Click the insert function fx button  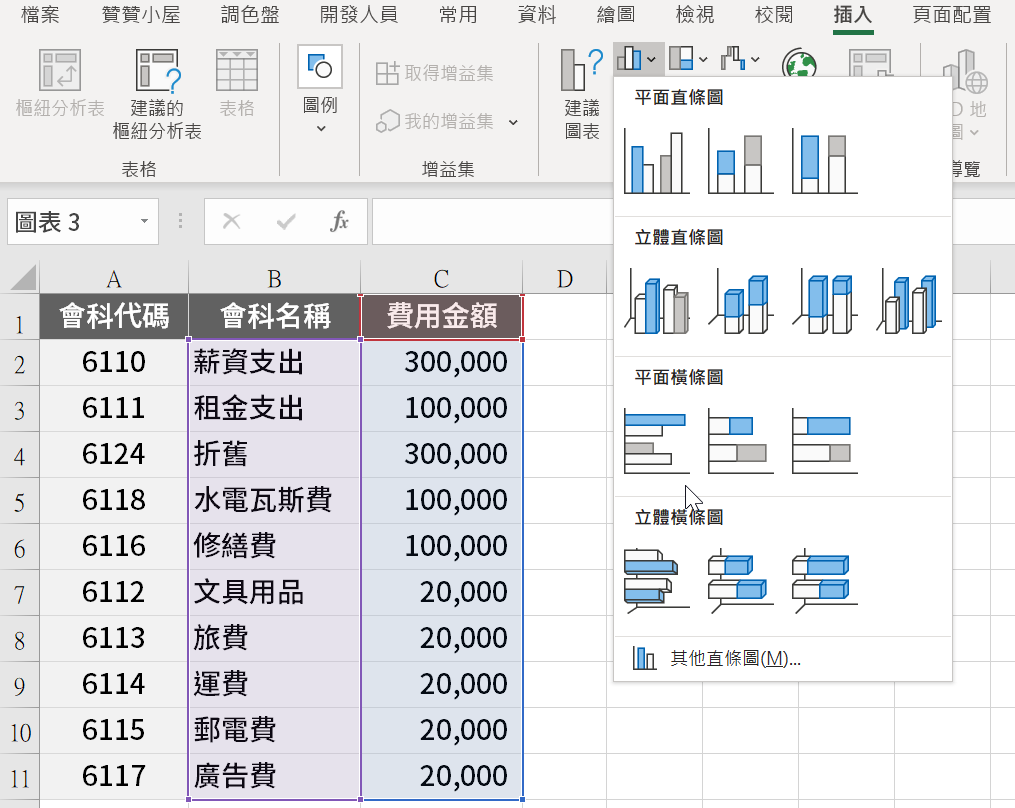(339, 221)
